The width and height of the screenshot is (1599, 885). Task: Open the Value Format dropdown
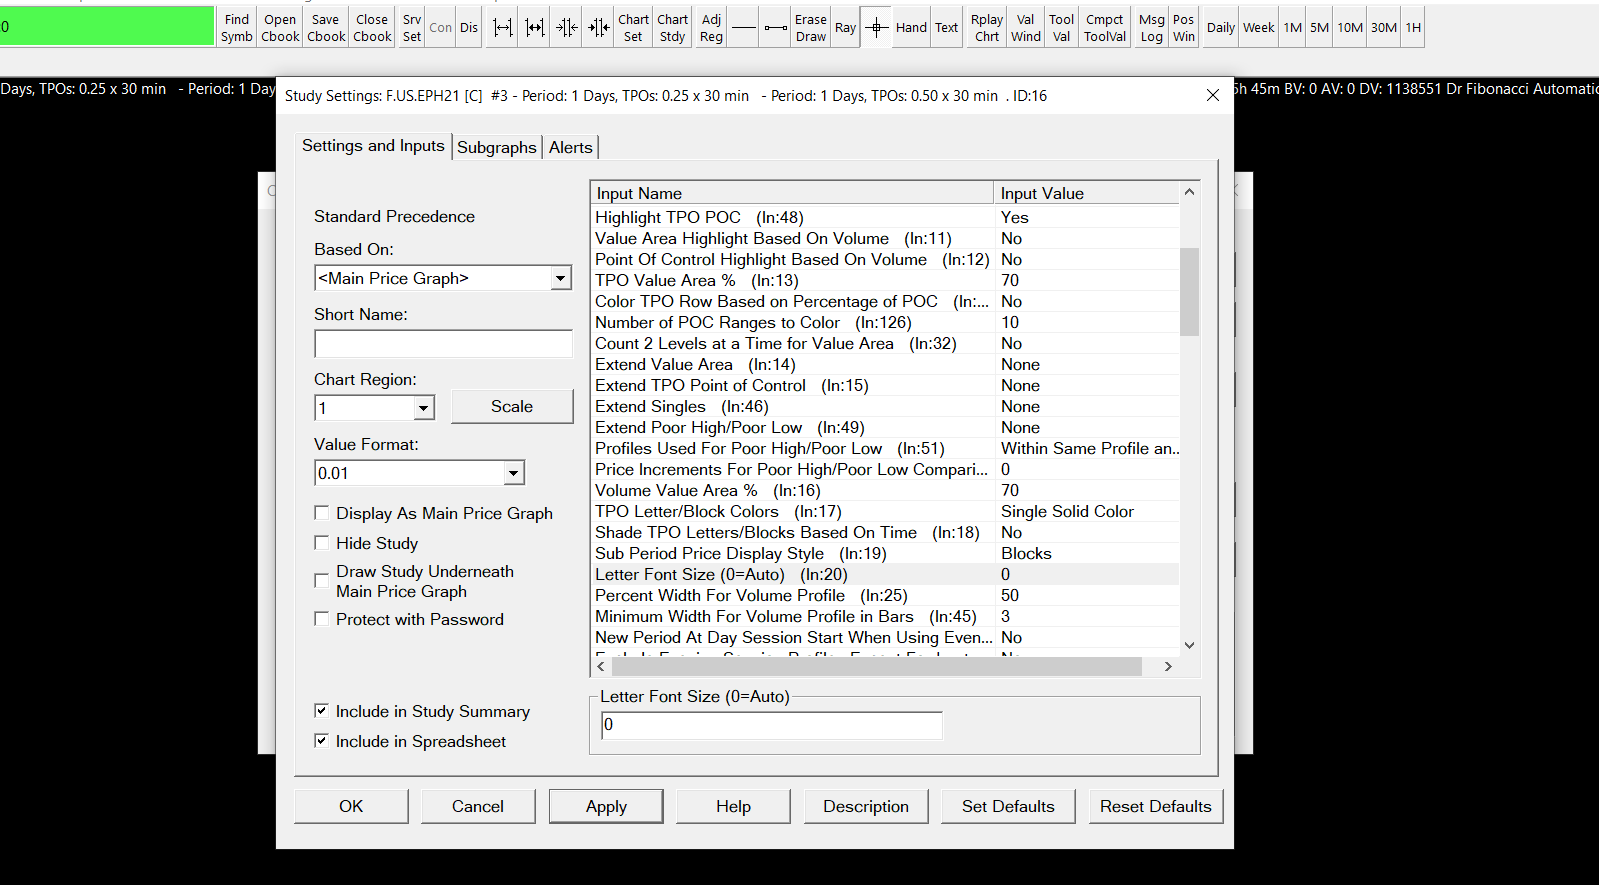point(513,473)
